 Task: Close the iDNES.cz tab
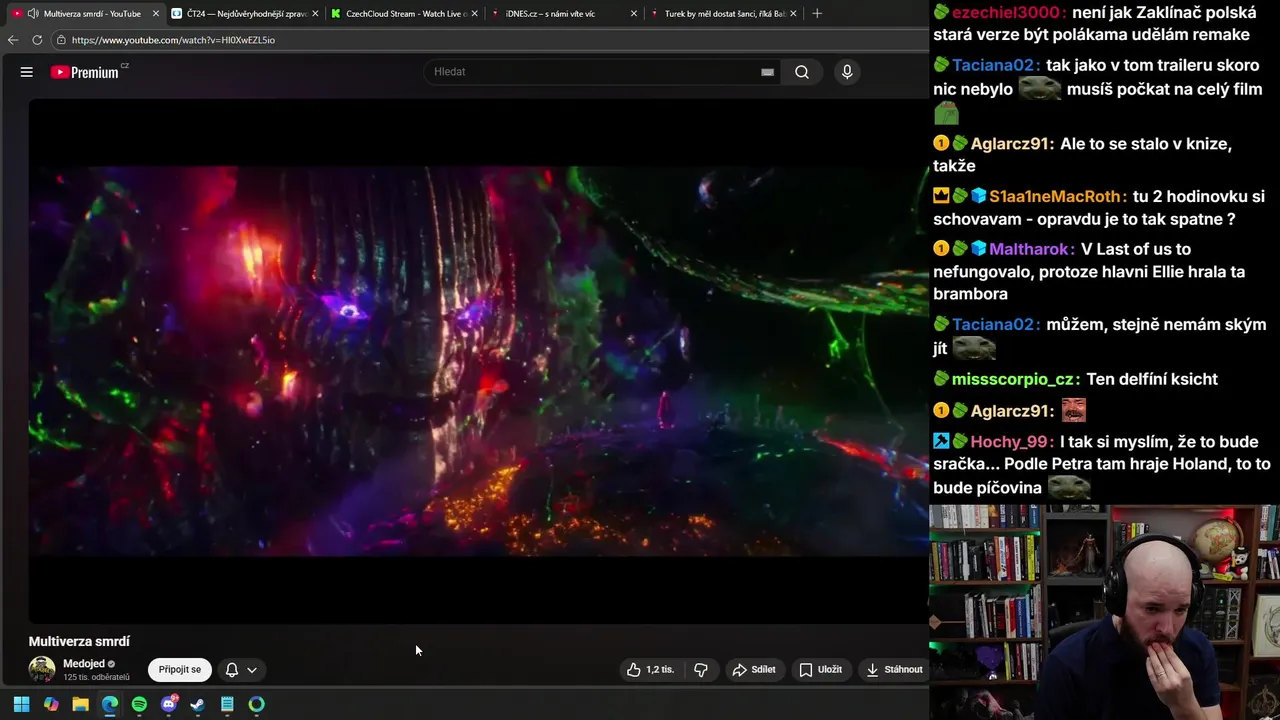click(x=634, y=14)
